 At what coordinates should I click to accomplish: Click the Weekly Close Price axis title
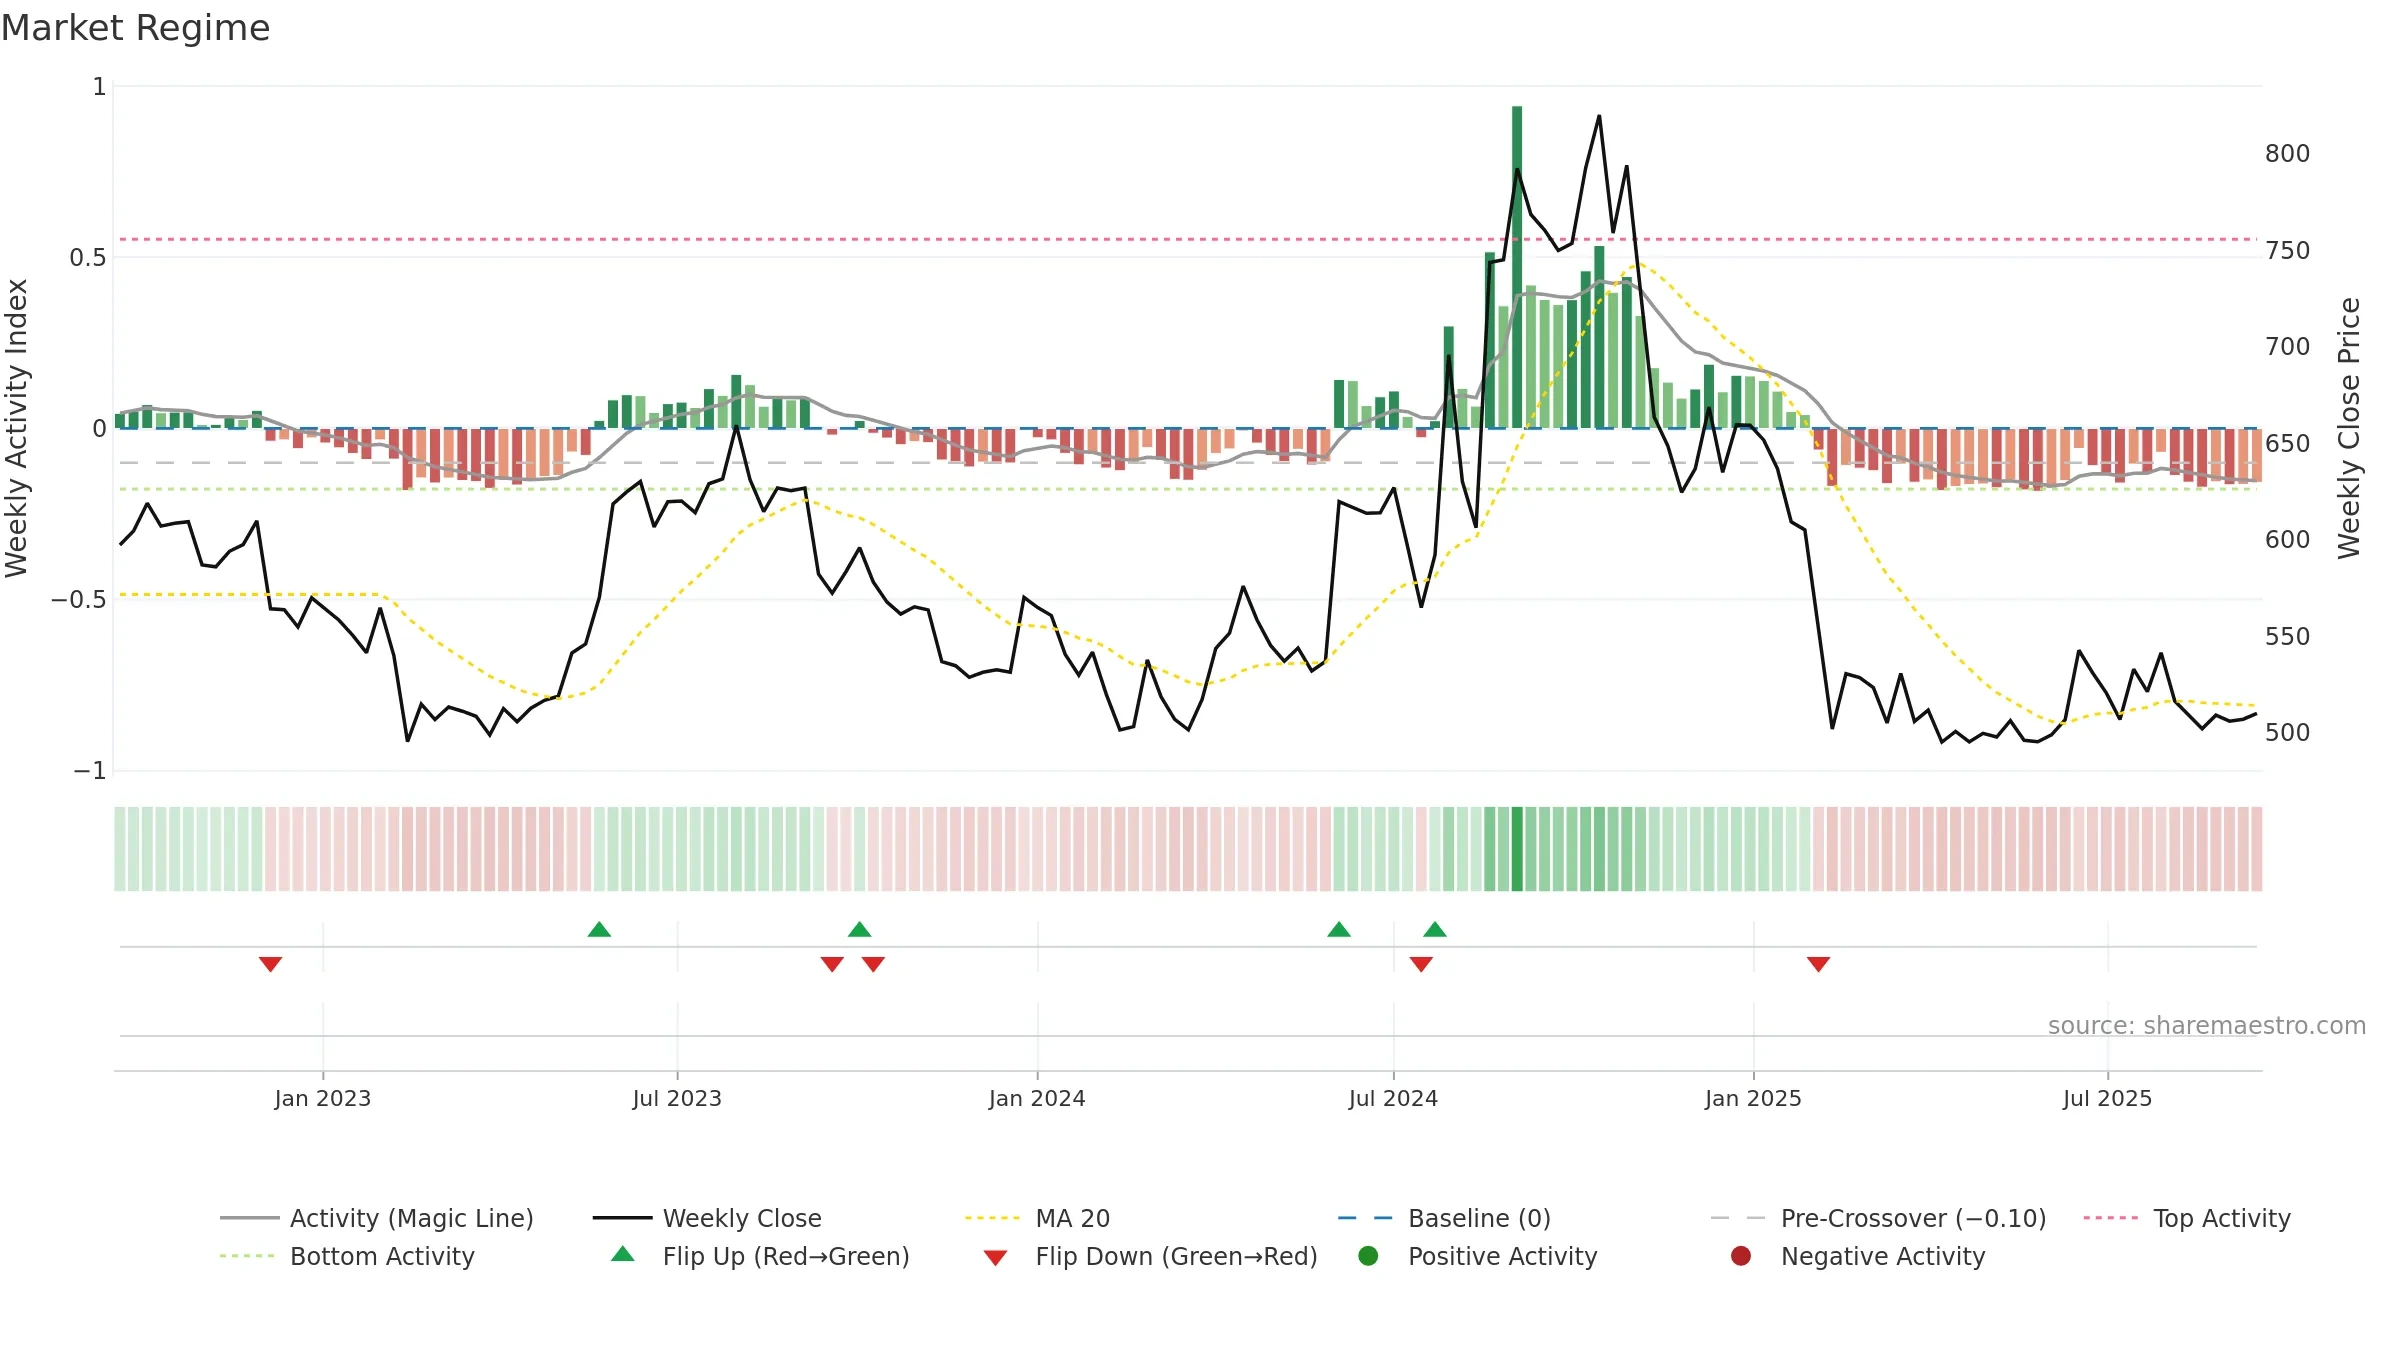pos(2348,428)
